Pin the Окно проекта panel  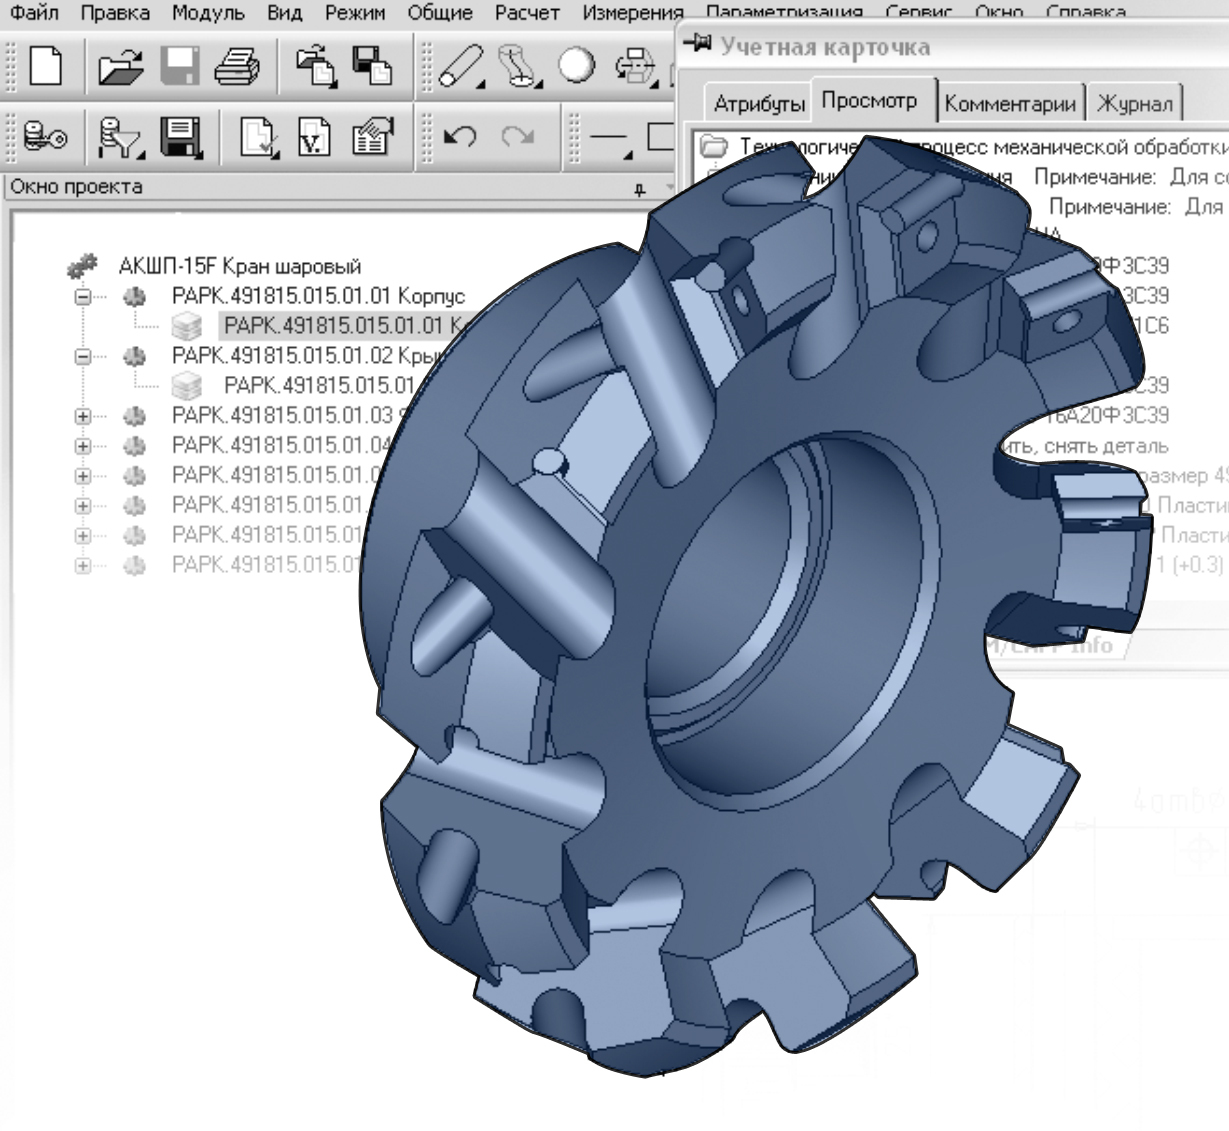[x=640, y=188]
